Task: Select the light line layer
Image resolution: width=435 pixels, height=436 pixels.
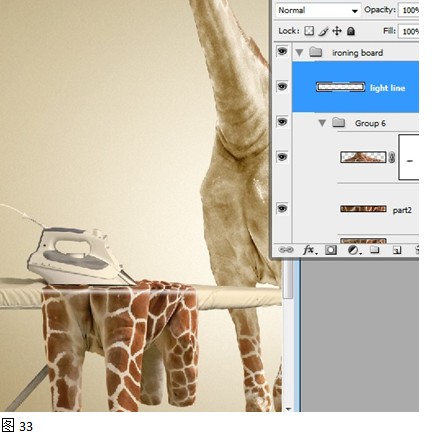Action: click(355, 87)
